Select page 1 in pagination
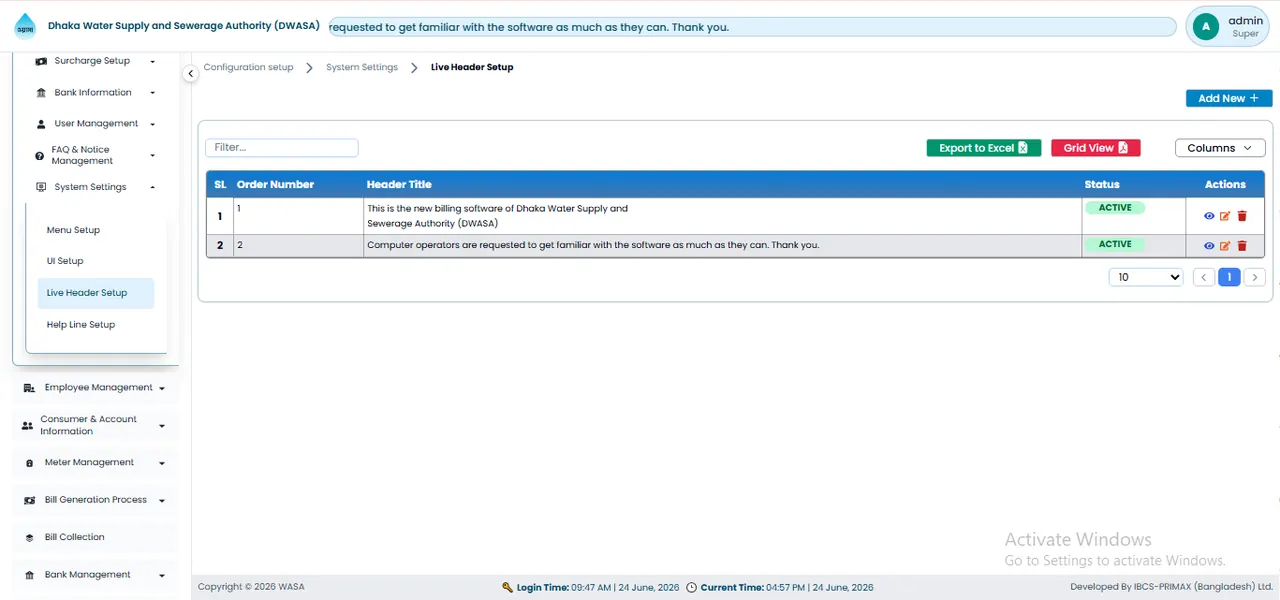This screenshot has height=600, width=1280. point(1229,277)
